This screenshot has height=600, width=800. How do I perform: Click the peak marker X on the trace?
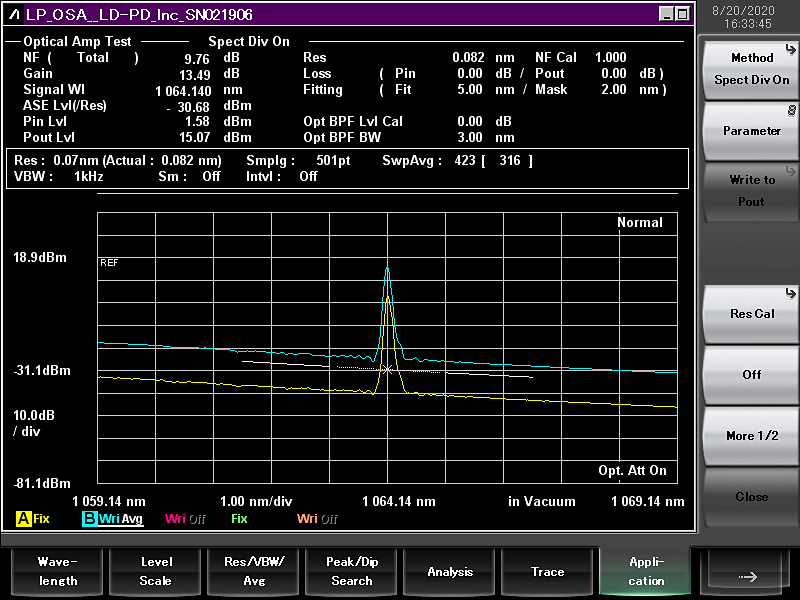tap(388, 369)
